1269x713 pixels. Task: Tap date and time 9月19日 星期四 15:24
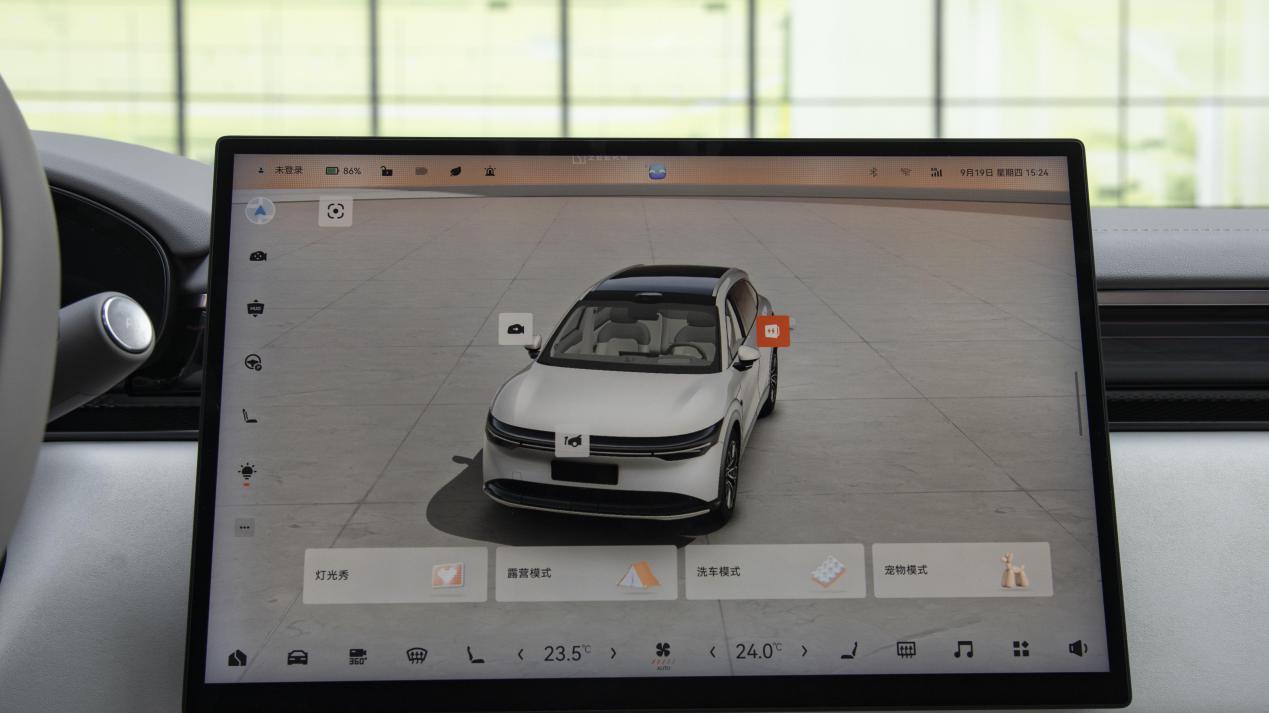1004,172
